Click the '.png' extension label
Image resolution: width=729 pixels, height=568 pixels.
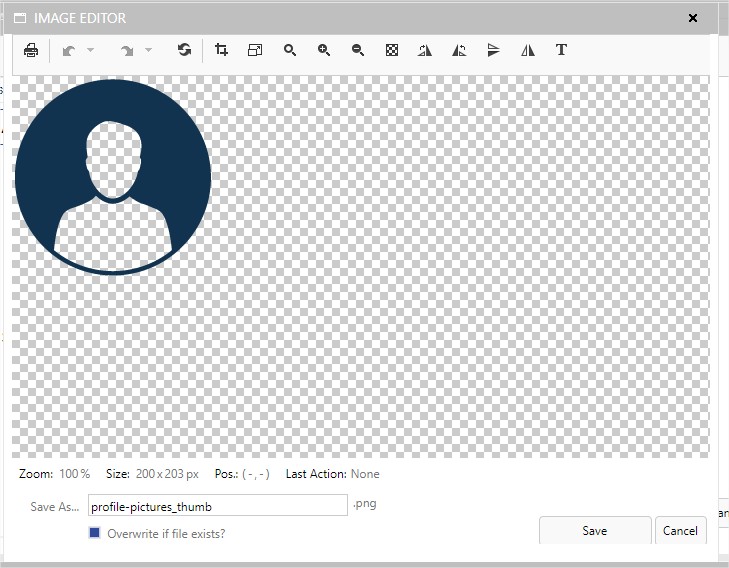[x=364, y=504]
